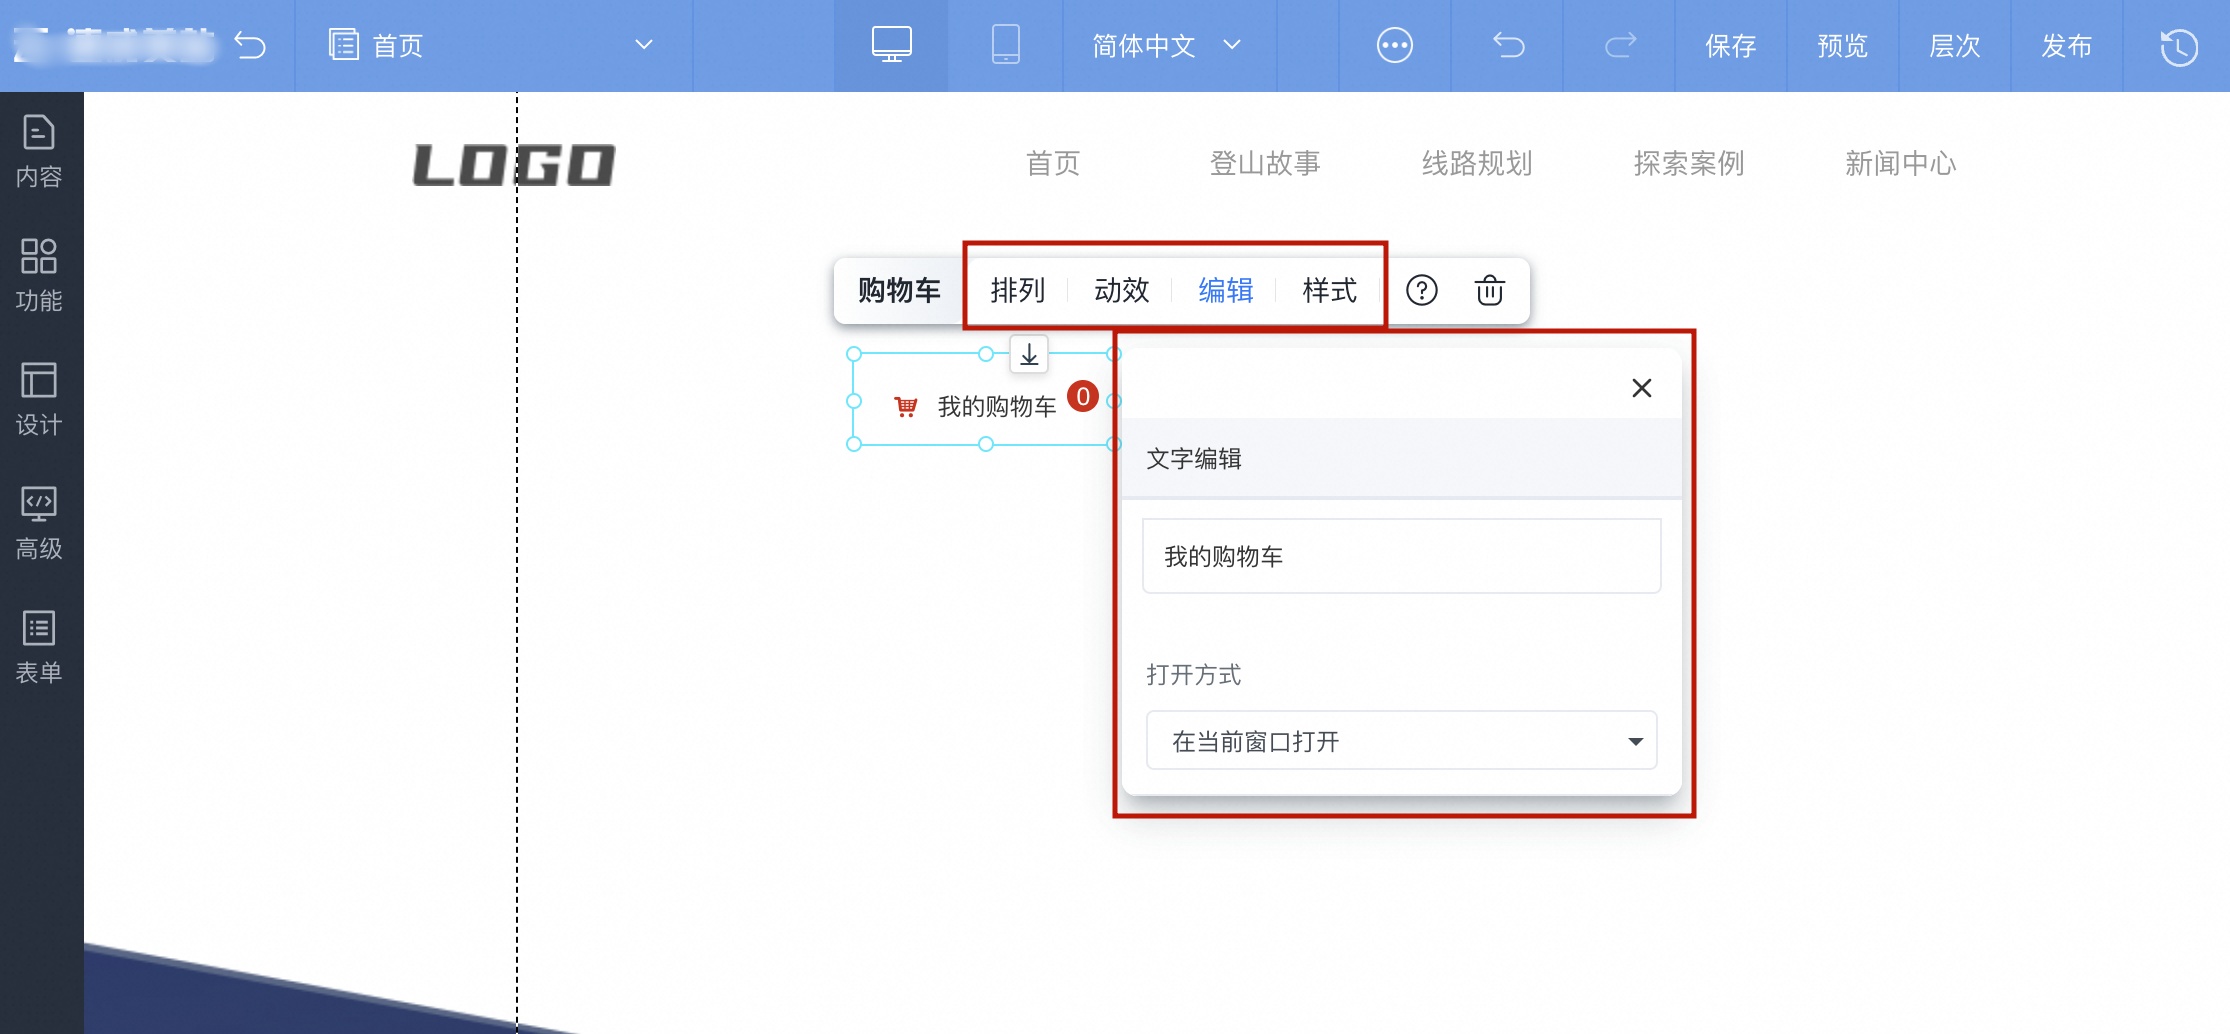
Task: Select the 编辑 edit tab
Action: coord(1226,290)
